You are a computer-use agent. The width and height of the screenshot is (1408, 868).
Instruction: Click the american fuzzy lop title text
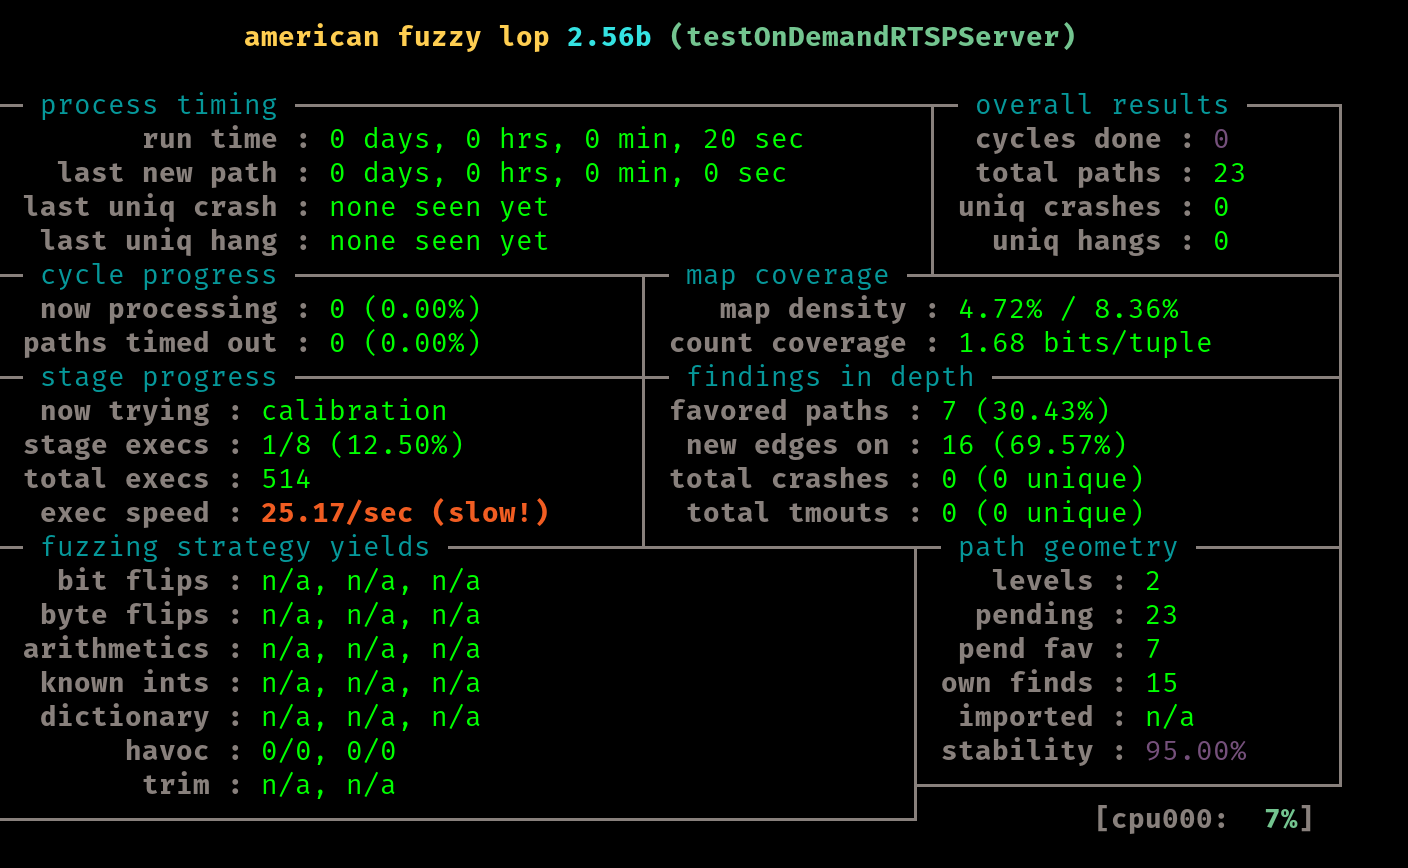[396, 37]
